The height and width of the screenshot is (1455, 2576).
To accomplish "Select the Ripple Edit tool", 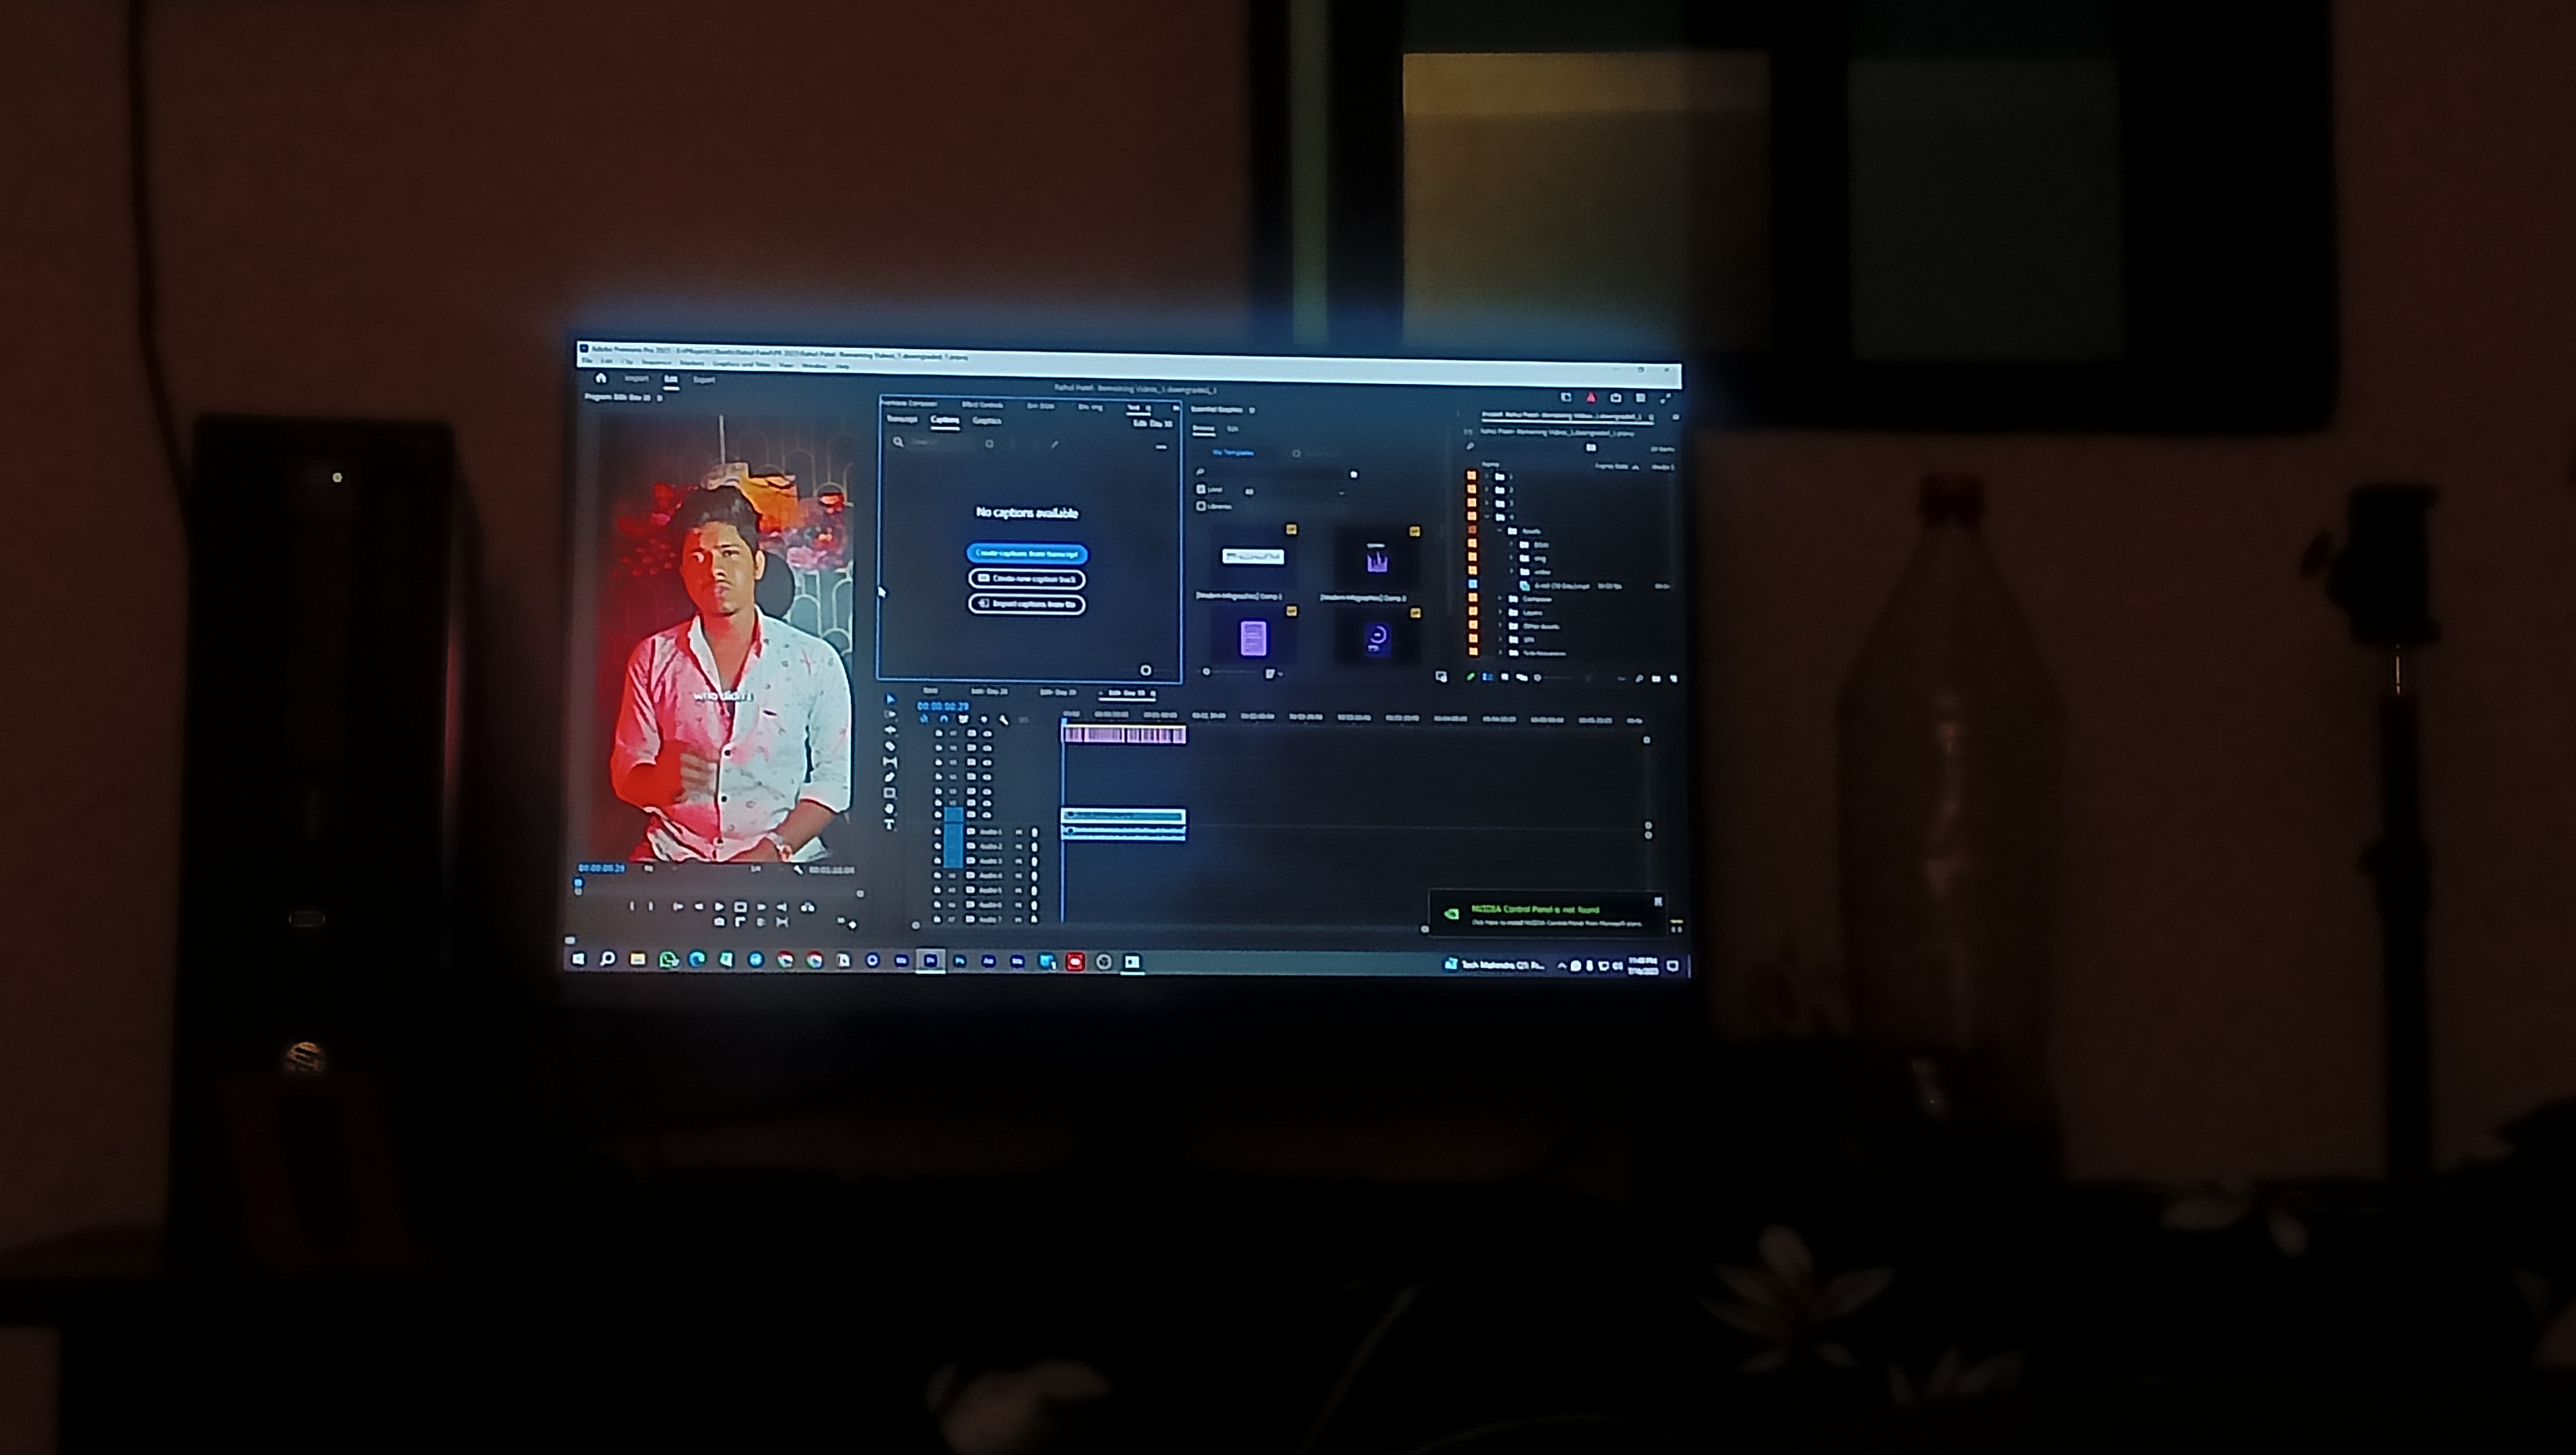I will point(890,731).
